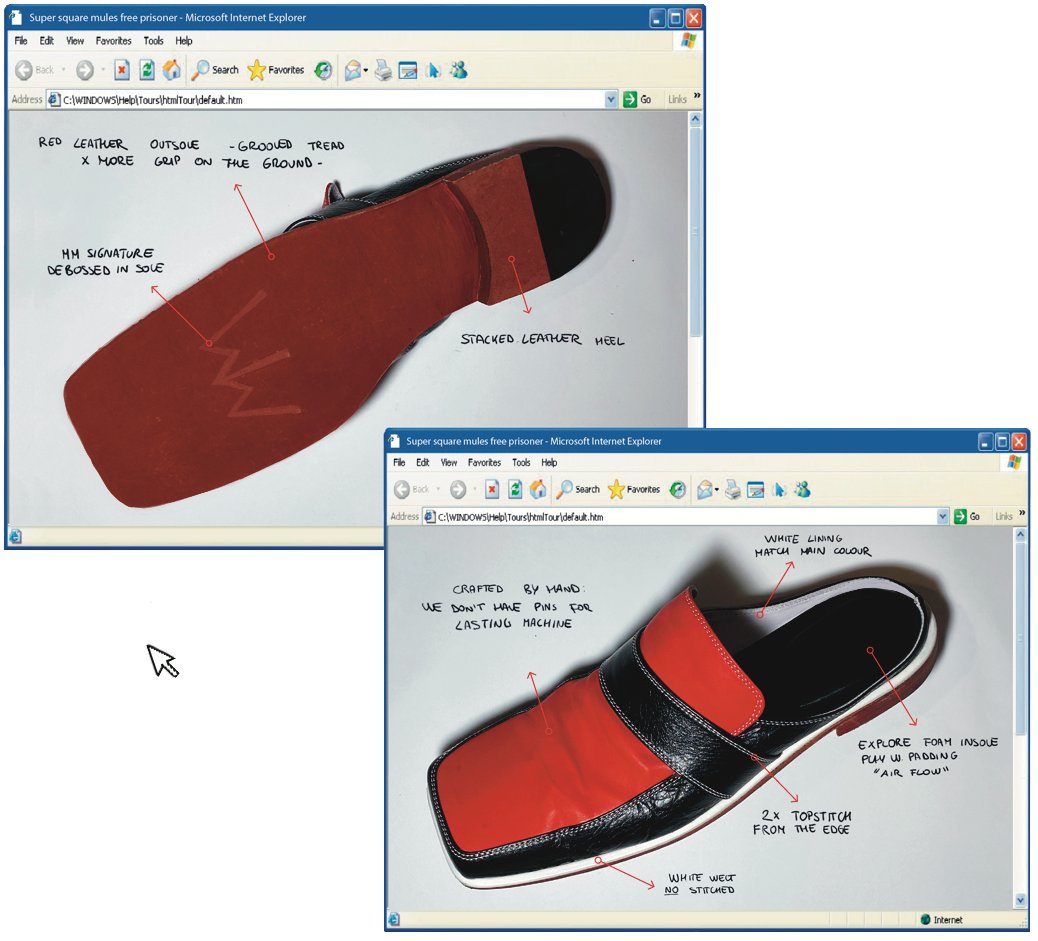Open Search in lower window toolbar
1038x941 pixels.
pos(578,489)
